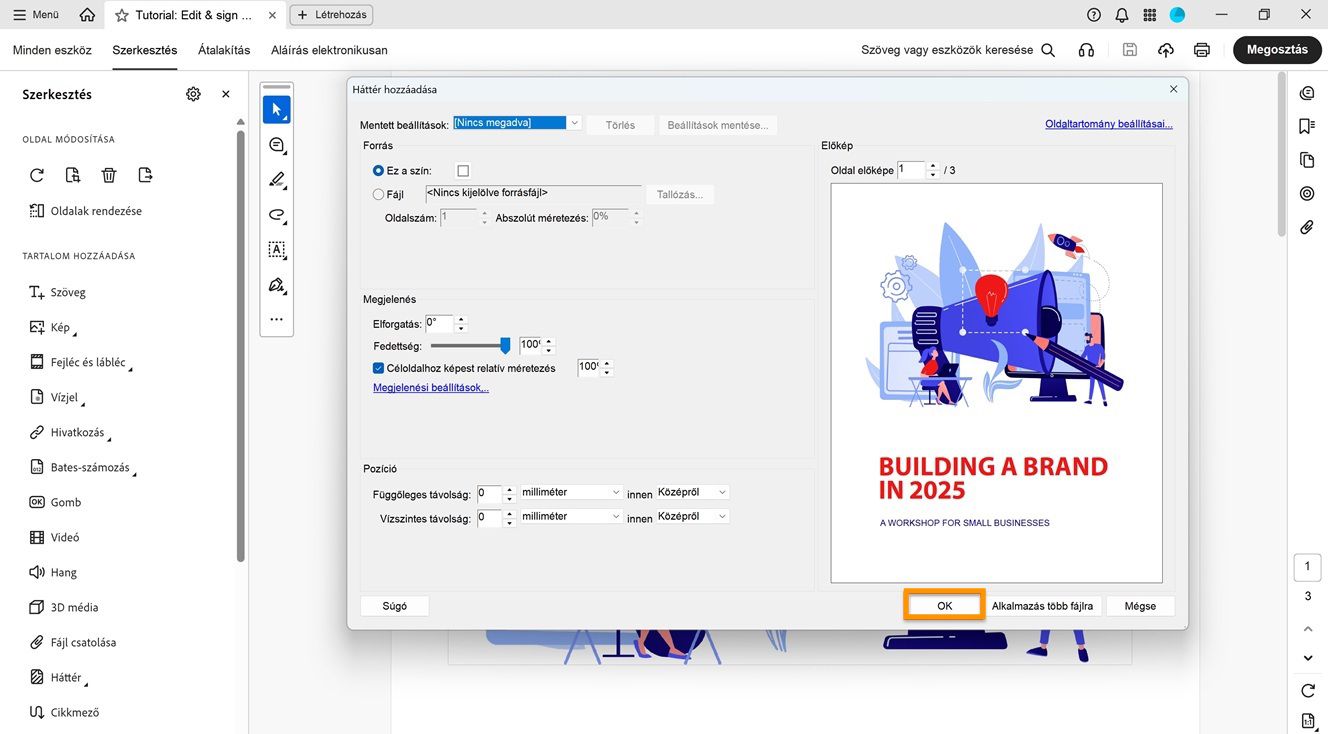The width and height of the screenshot is (1328, 734).
Task: Open the Help question mark icon
Action: tap(1094, 15)
